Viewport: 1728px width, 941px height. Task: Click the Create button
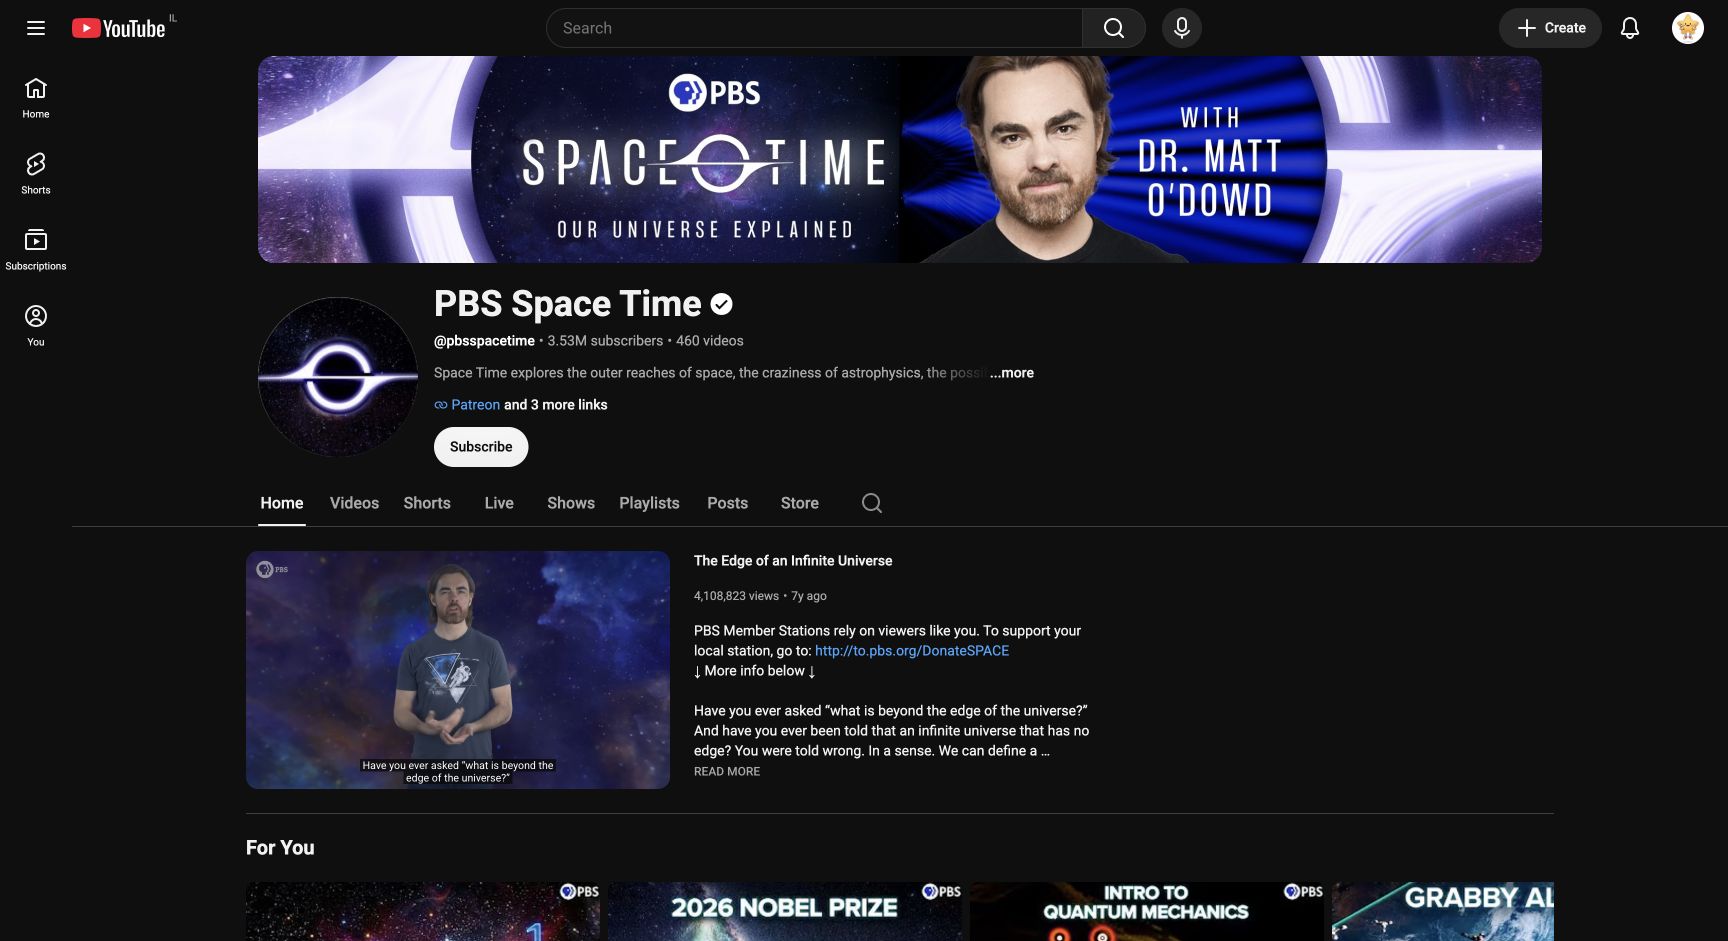point(1550,28)
